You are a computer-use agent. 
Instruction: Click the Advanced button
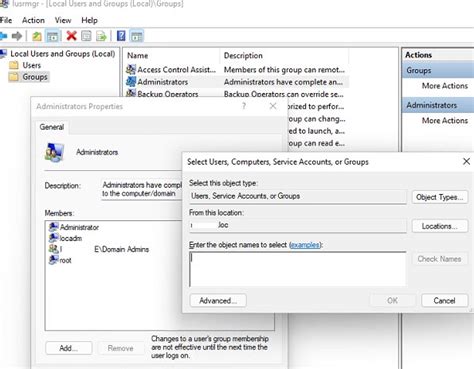tap(218, 301)
